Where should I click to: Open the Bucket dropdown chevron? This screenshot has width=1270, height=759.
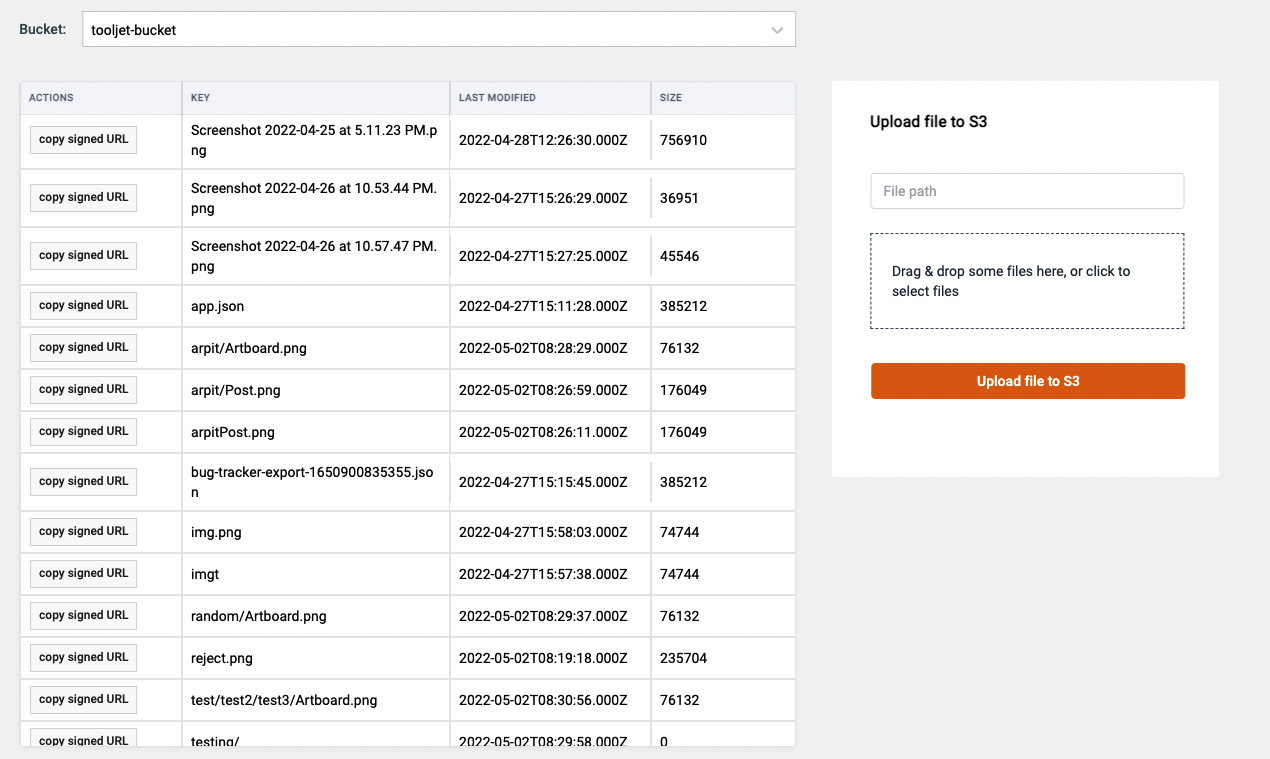tap(777, 30)
